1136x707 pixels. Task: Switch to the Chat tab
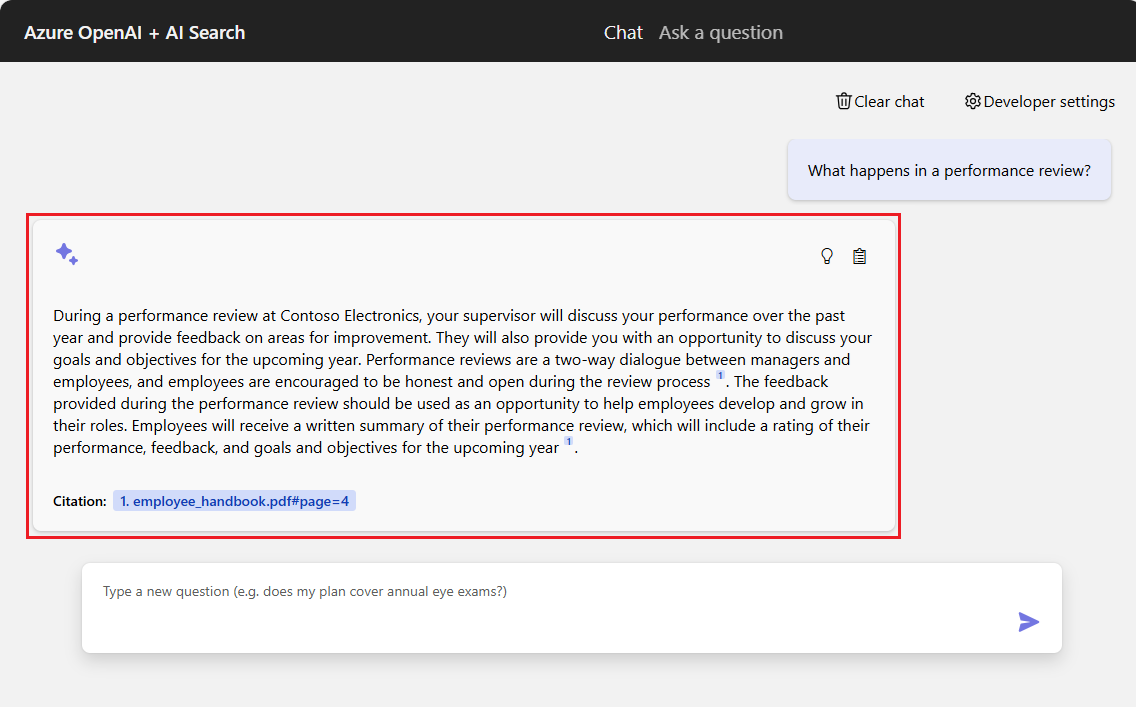[623, 32]
